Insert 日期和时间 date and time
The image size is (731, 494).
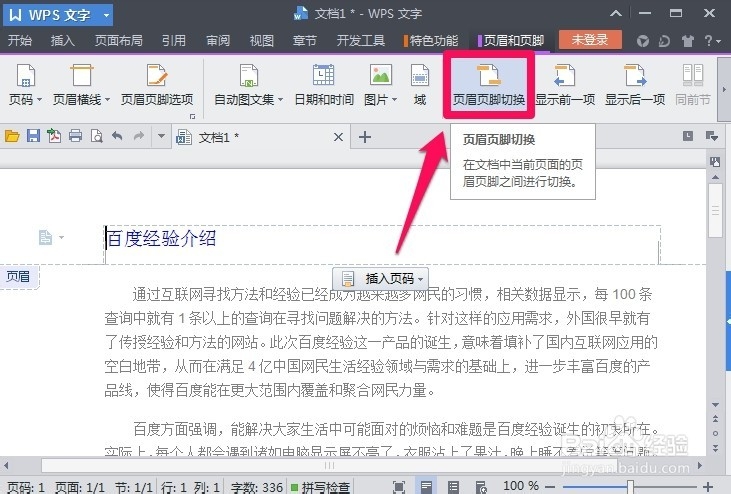coord(324,86)
